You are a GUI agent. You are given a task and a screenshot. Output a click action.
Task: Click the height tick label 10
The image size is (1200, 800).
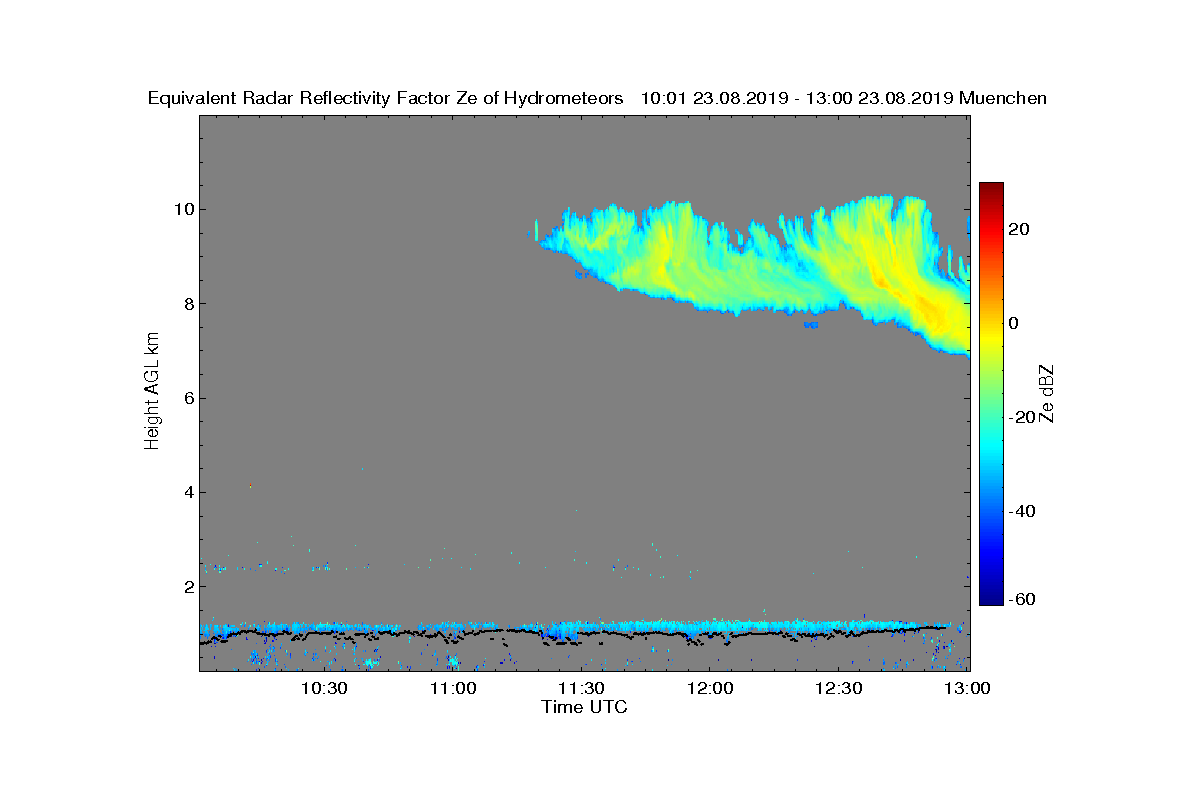tap(182, 209)
